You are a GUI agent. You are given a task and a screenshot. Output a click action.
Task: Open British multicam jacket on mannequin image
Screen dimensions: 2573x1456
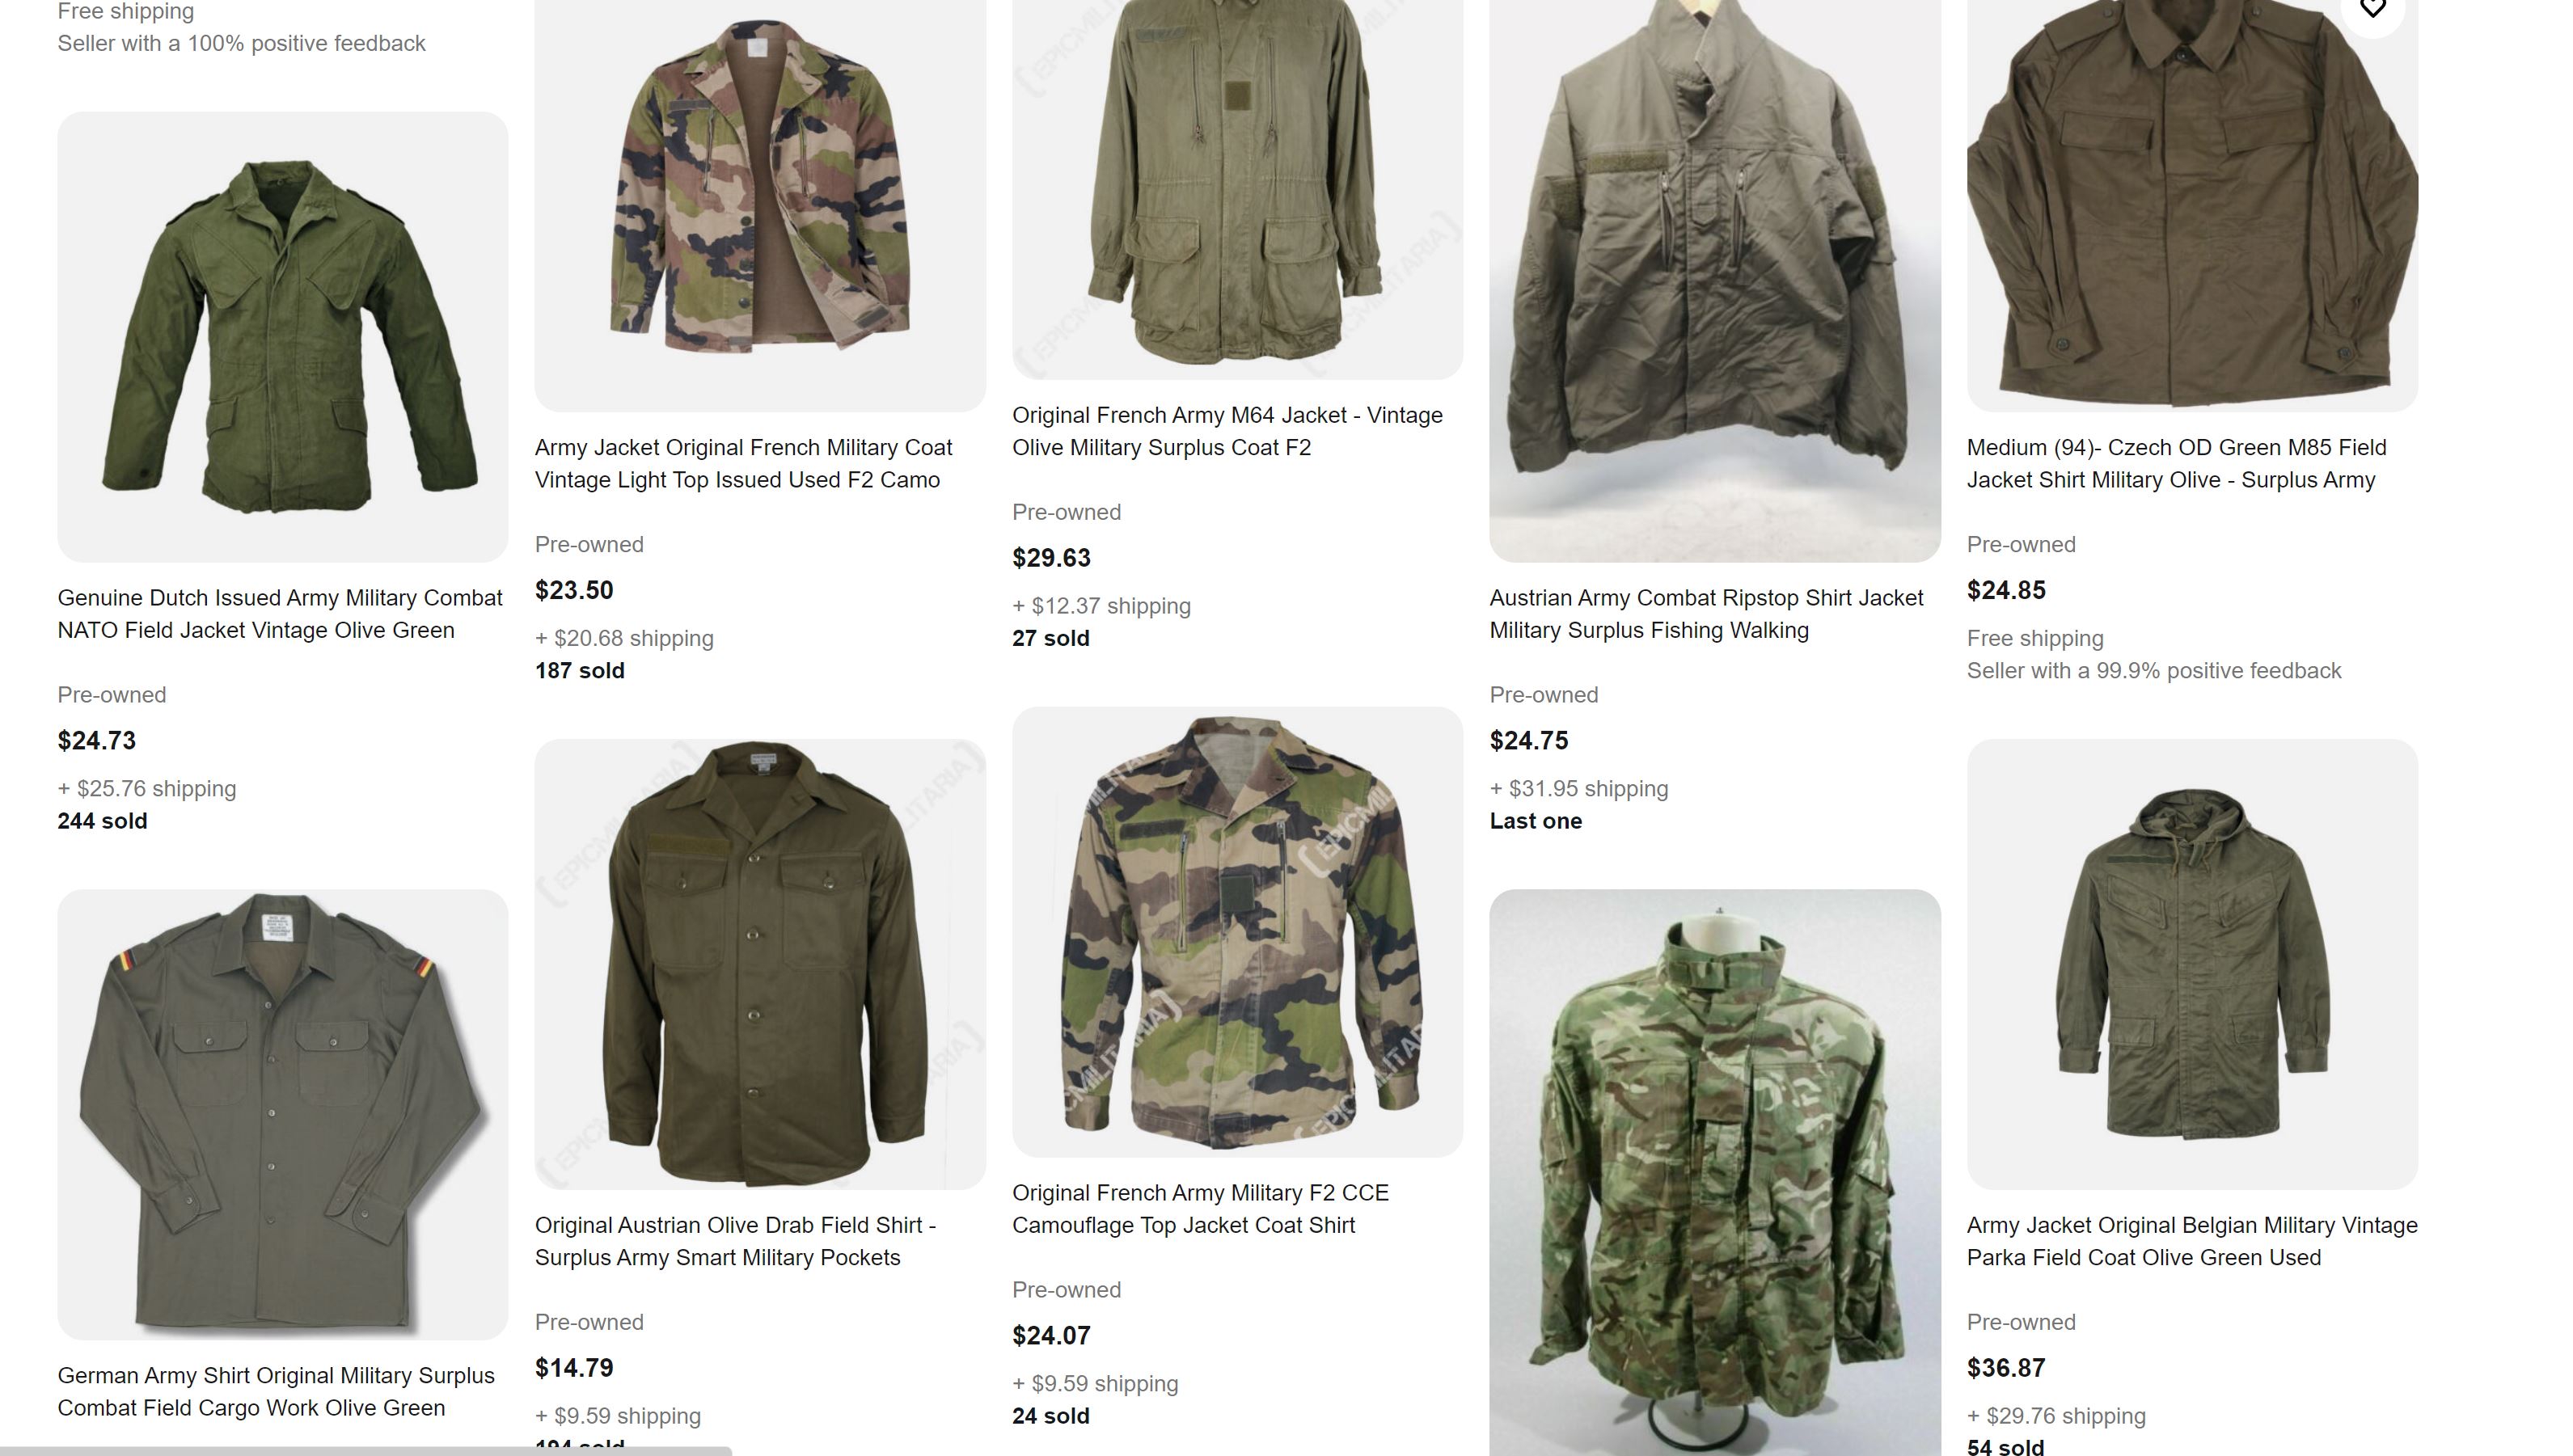1714,1172
